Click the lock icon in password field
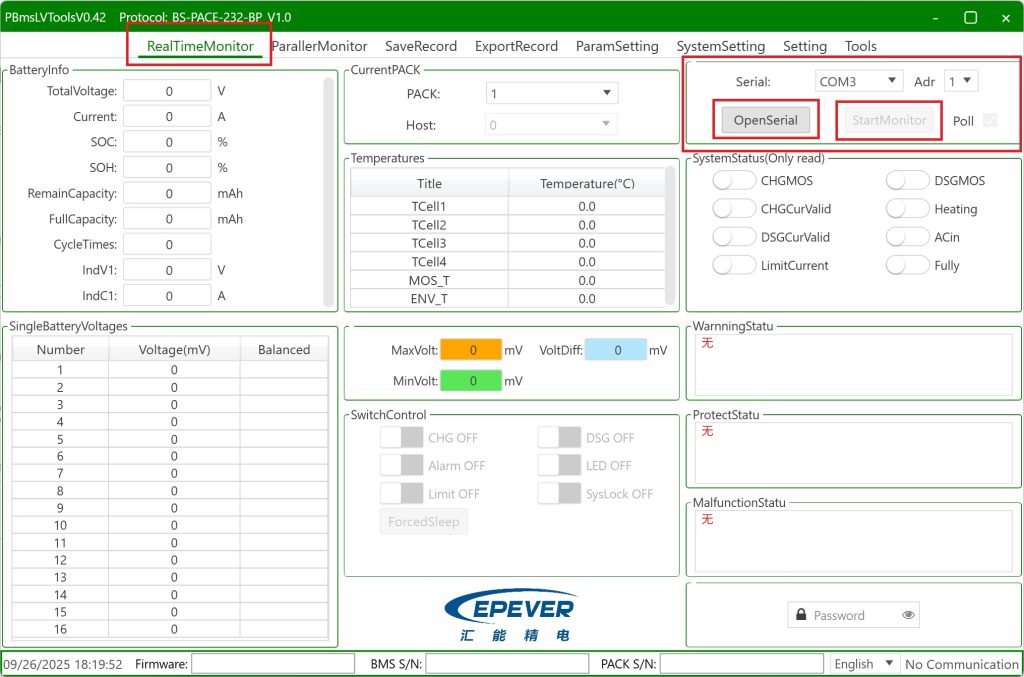Image resolution: width=1024 pixels, height=677 pixels. click(800, 615)
